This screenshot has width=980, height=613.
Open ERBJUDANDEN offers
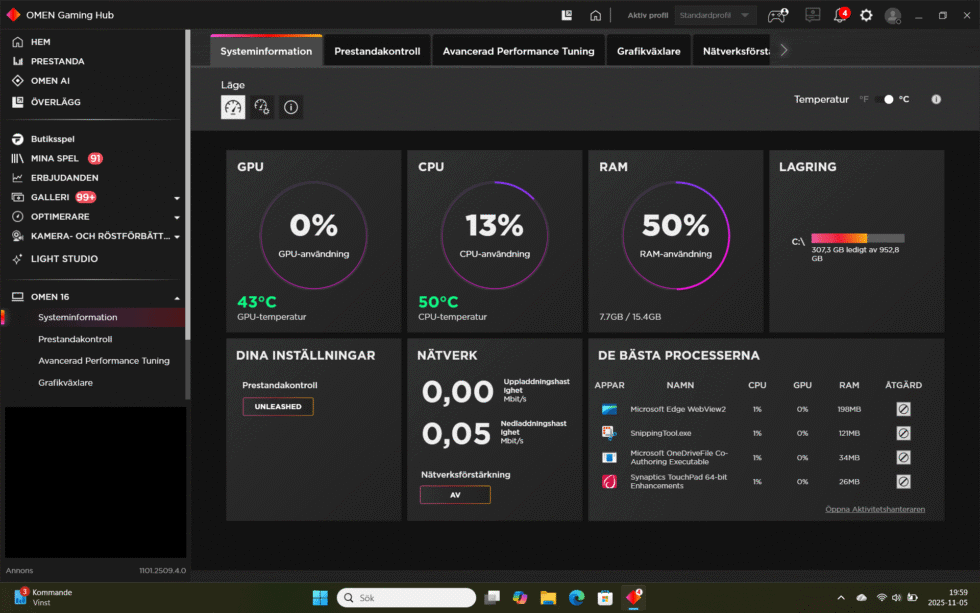(x=64, y=177)
